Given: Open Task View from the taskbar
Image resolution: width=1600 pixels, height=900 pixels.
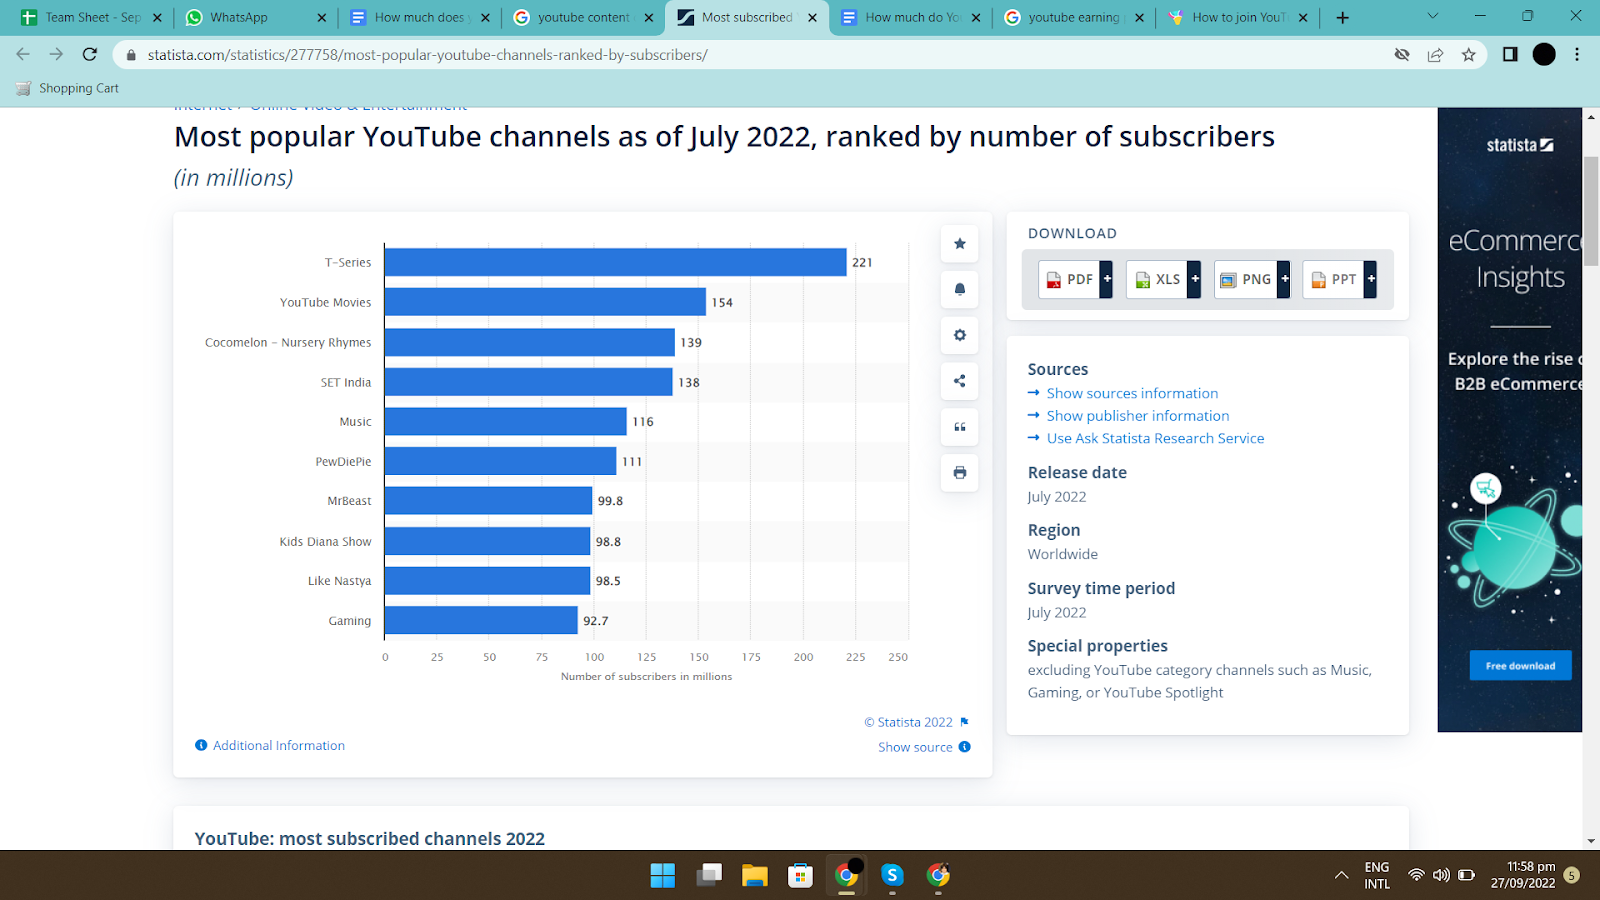Looking at the screenshot, I should (709, 876).
